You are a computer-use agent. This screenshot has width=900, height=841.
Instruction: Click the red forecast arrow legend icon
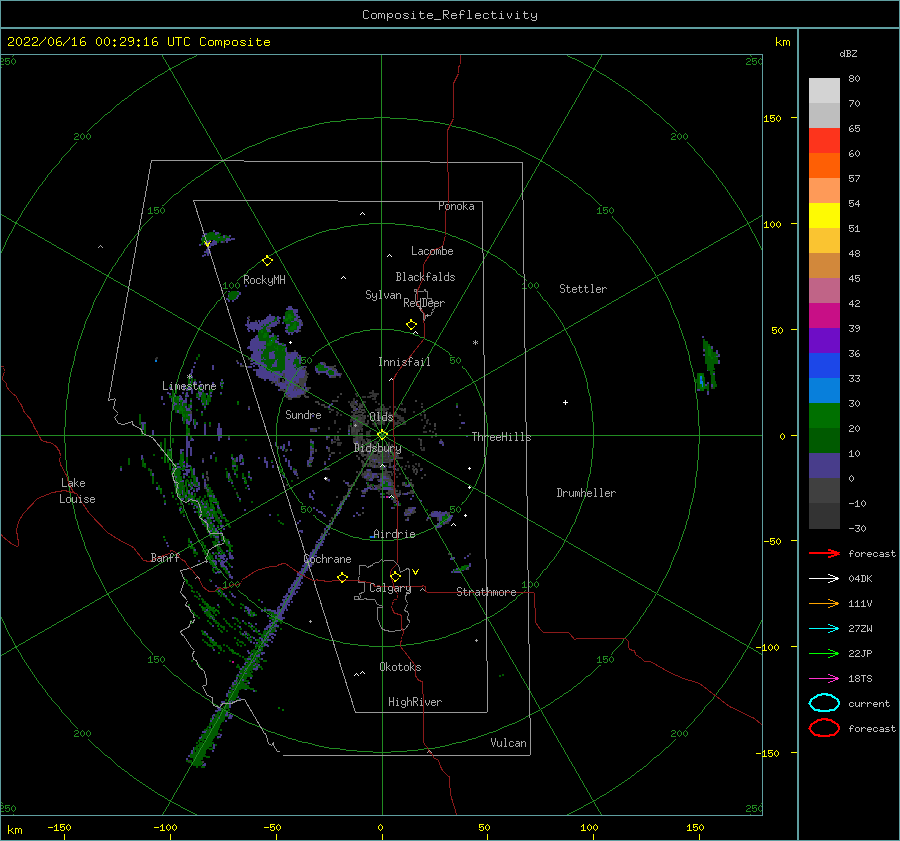pos(824,553)
